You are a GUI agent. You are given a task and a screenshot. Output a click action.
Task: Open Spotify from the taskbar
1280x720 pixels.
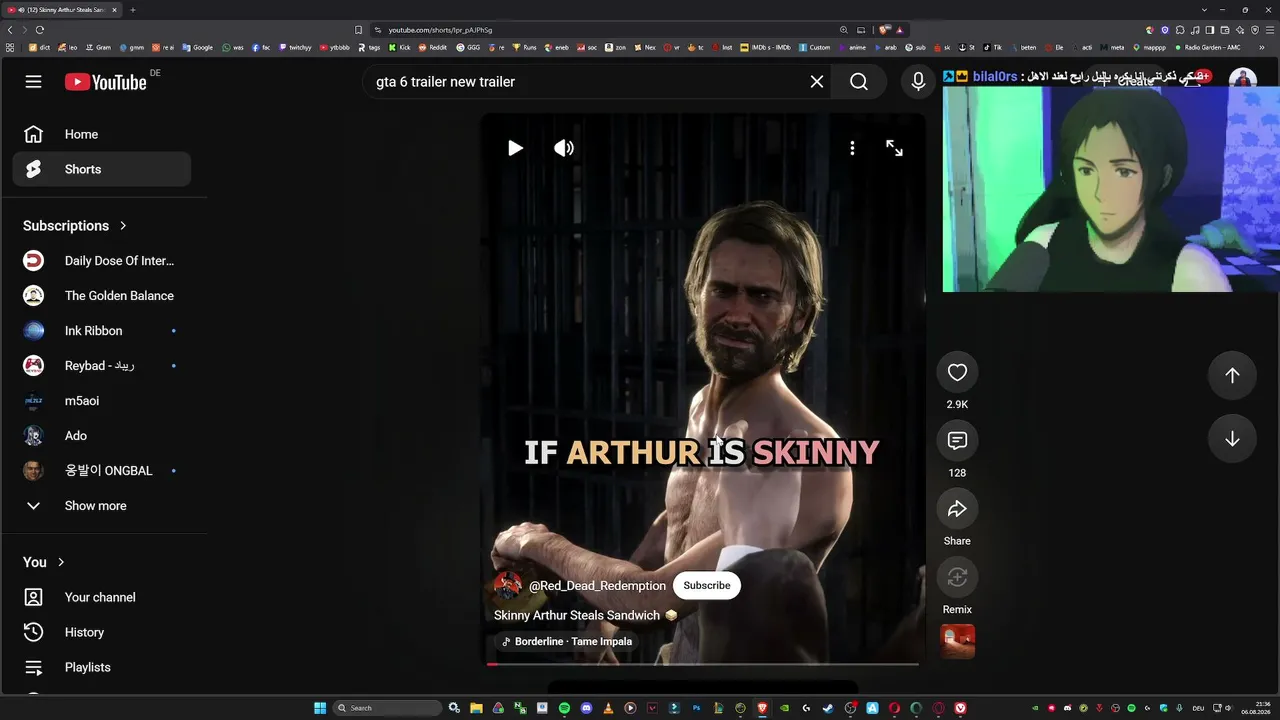click(x=564, y=708)
